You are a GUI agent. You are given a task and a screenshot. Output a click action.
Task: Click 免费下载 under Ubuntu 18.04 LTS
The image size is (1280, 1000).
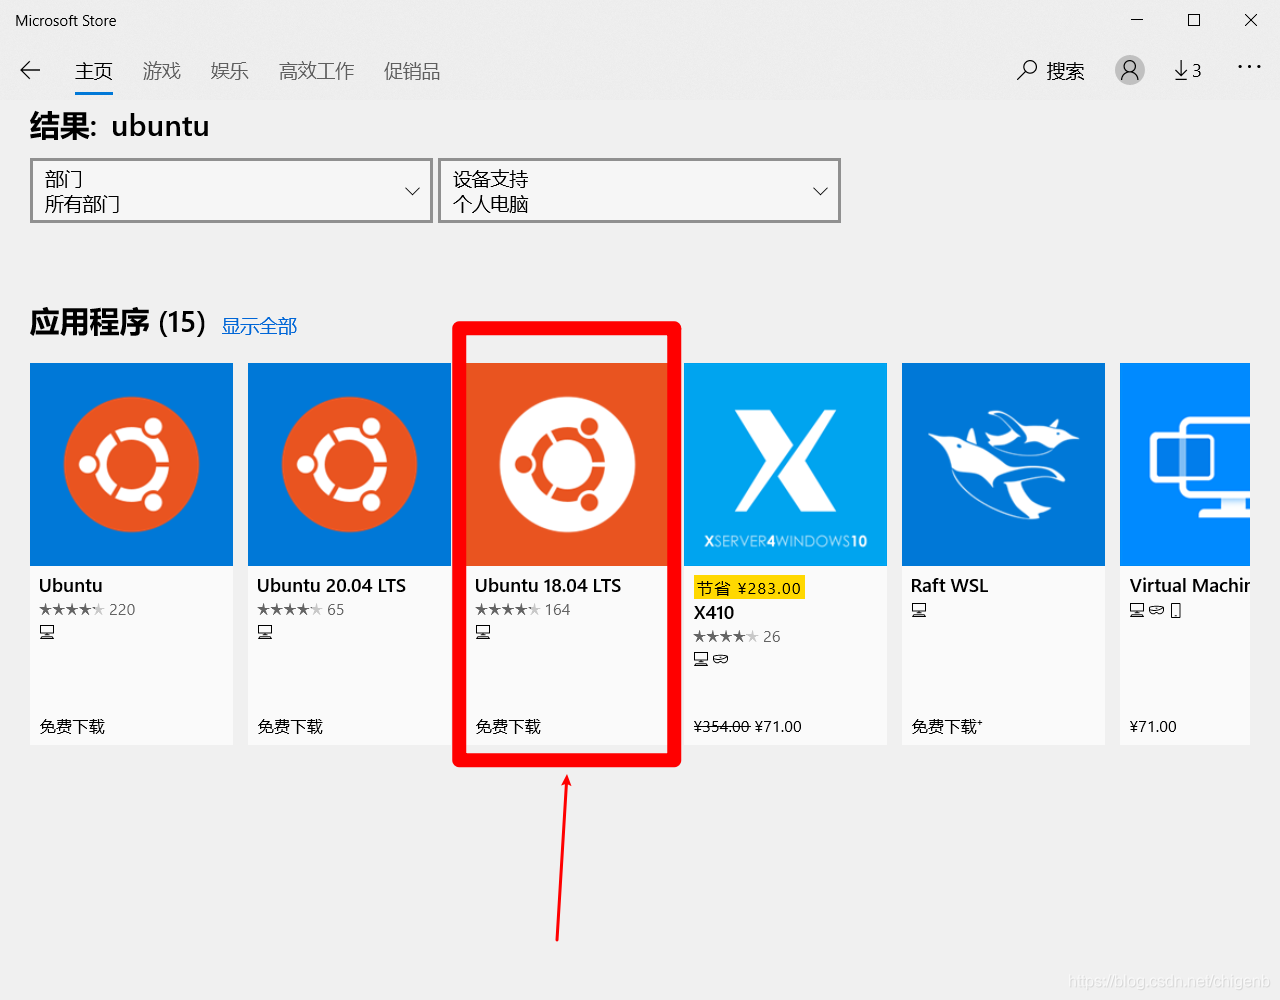pos(508,727)
